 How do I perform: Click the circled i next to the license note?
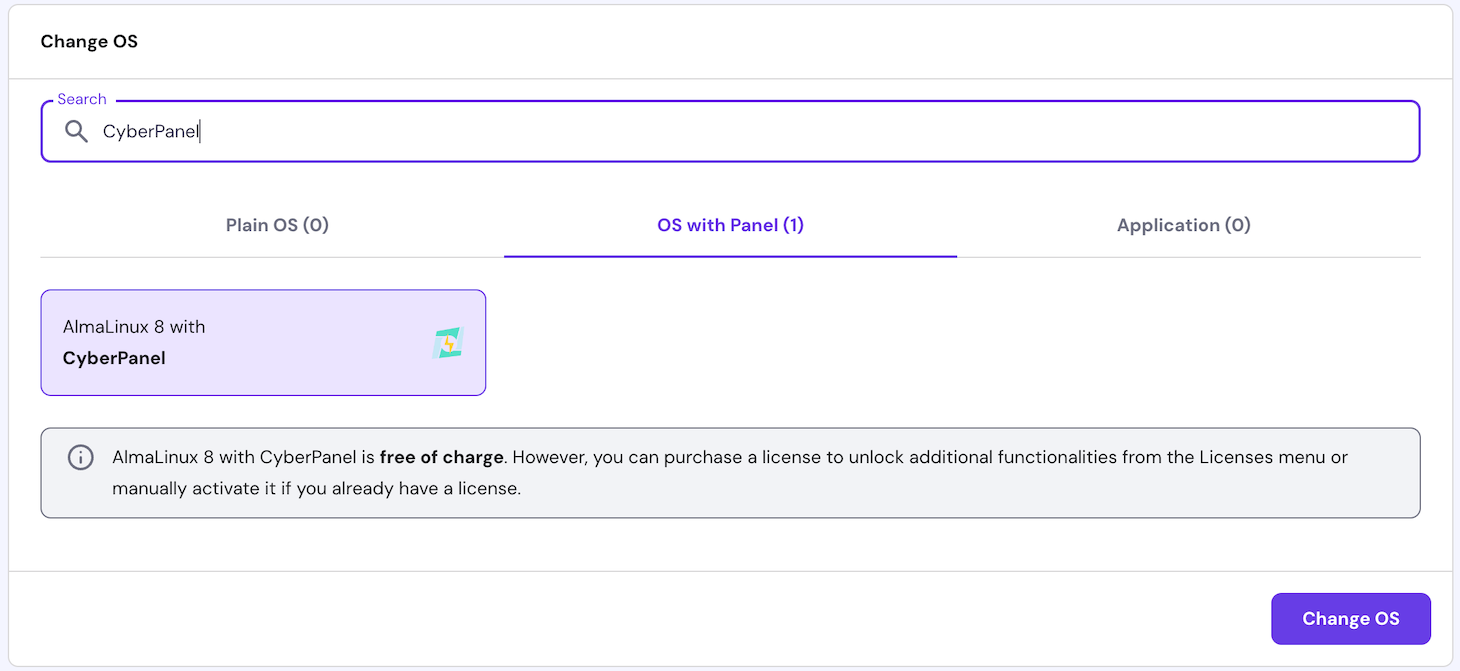80,457
